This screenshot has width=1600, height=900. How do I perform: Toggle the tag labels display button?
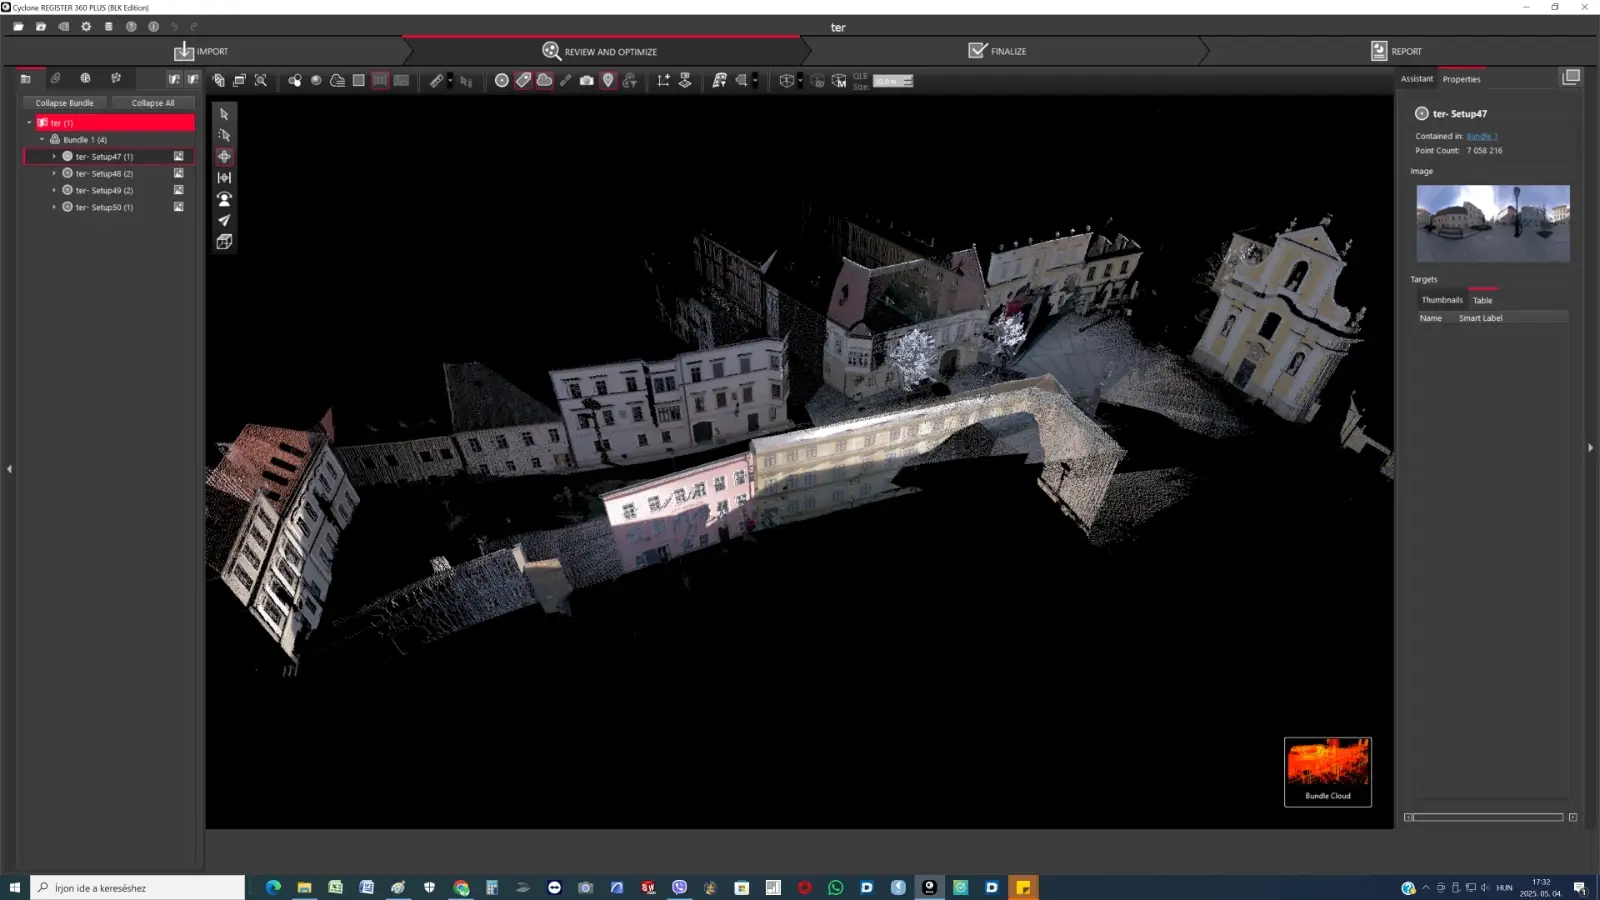(x=523, y=81)
